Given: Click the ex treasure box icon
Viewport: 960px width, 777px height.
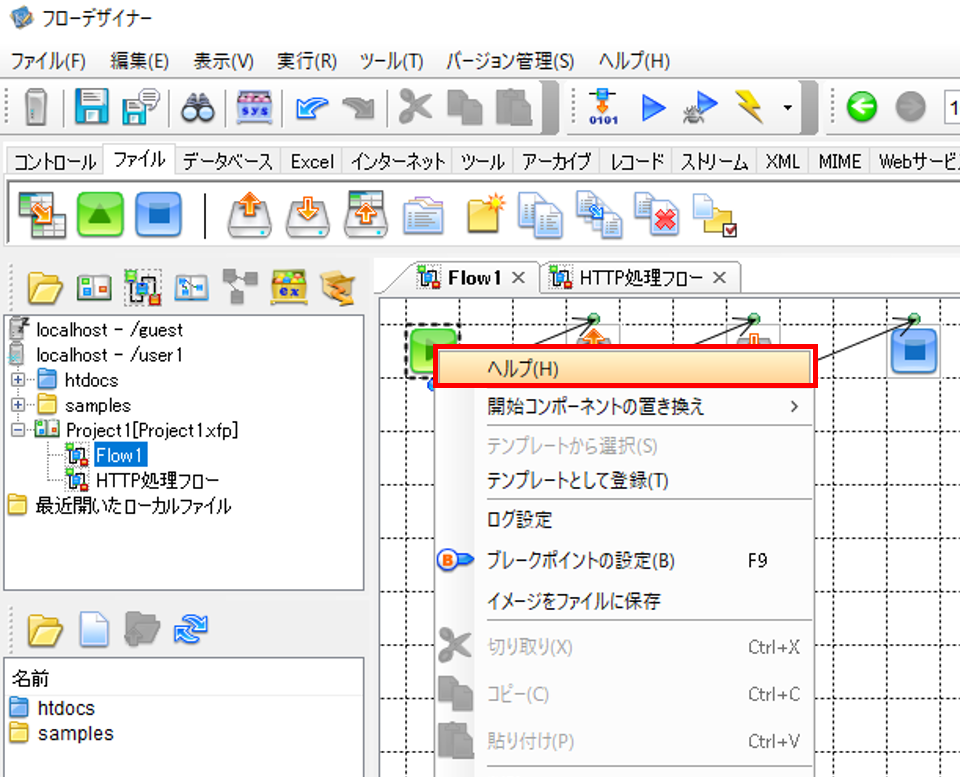Looking at the screenshot, I should point(289,287).
